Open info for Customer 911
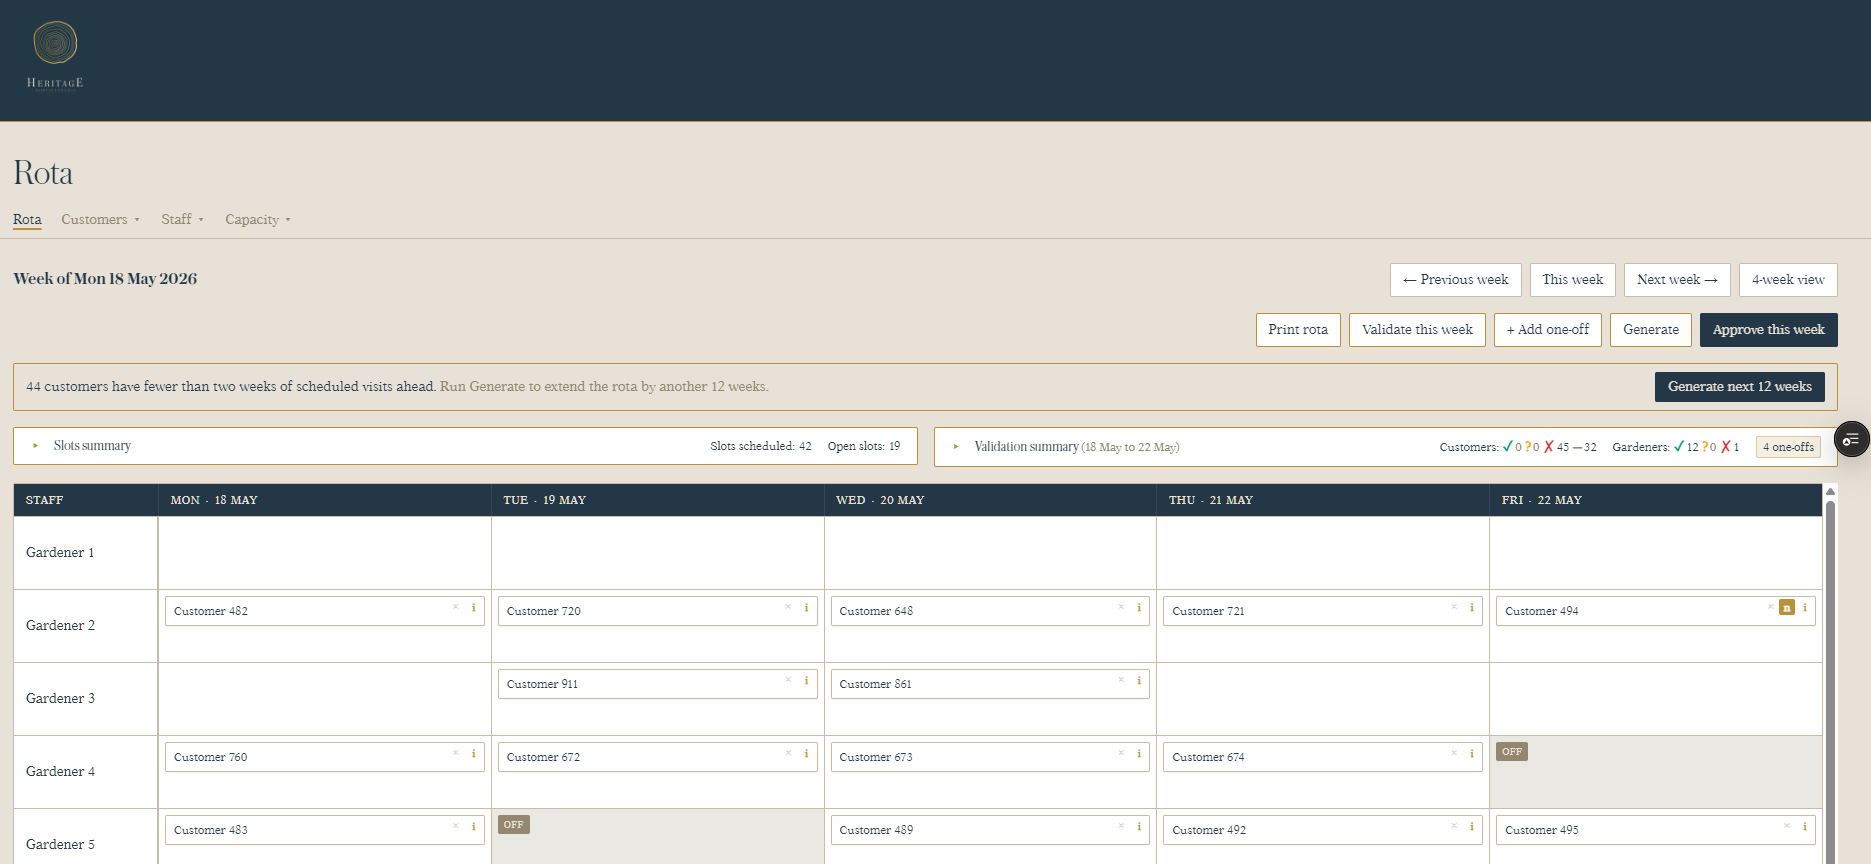The height and width of the screenshot is (864, 1871). [x=806, y=681]
